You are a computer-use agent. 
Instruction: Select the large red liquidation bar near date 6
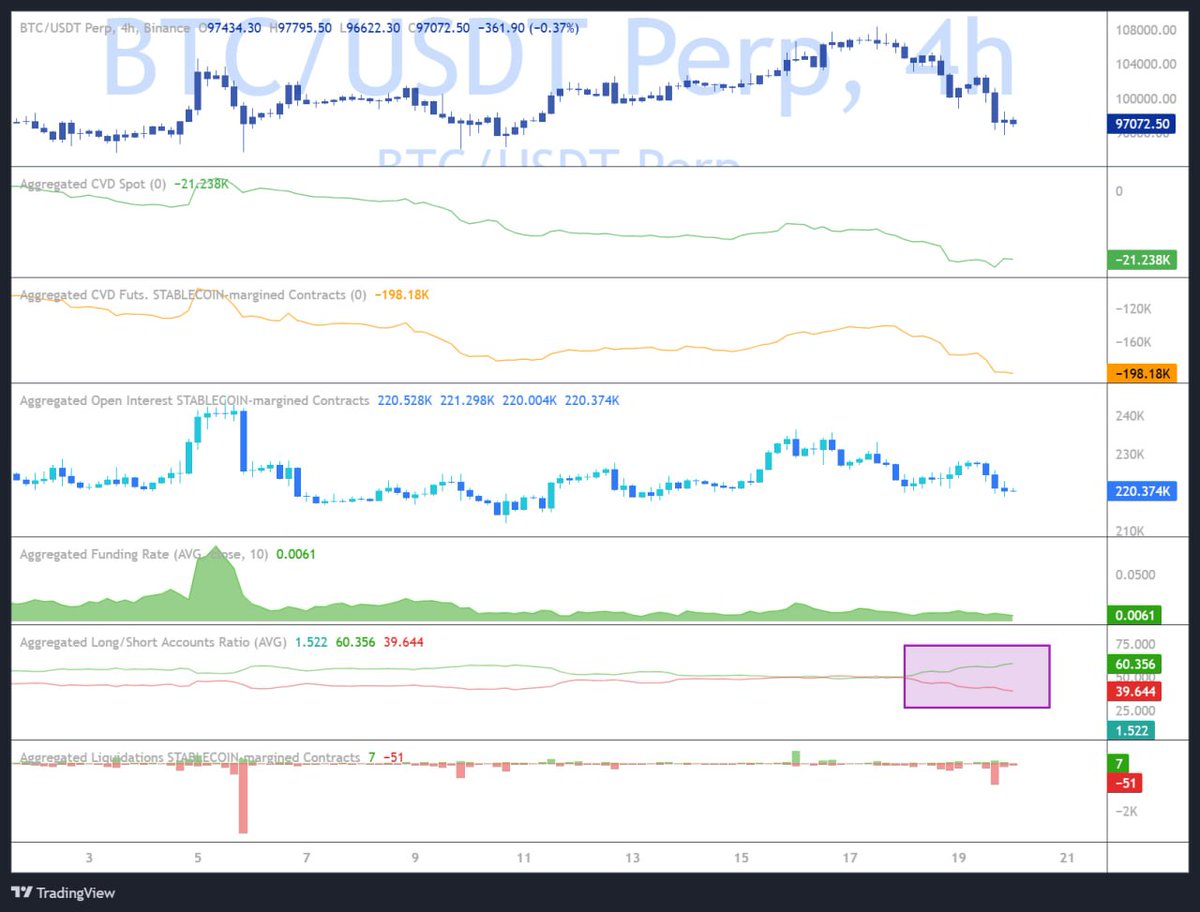[x=243, y=798]
